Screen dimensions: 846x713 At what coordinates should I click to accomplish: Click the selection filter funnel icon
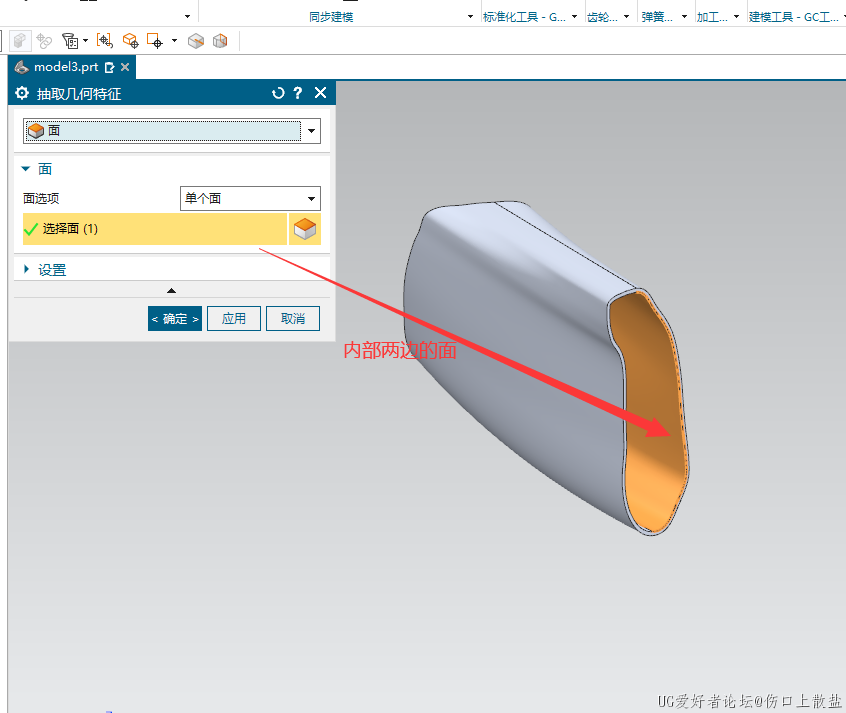click(70, 41)
